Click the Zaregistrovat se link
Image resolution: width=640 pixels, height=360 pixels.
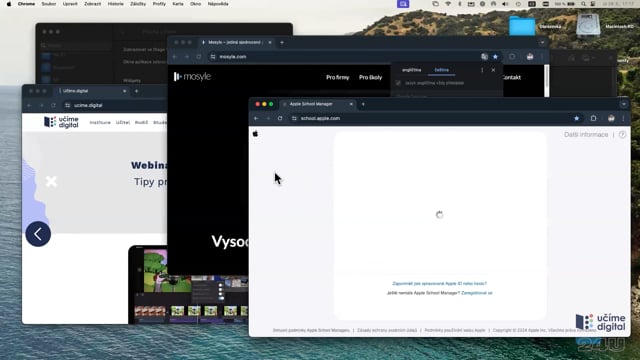coord(477,293)
